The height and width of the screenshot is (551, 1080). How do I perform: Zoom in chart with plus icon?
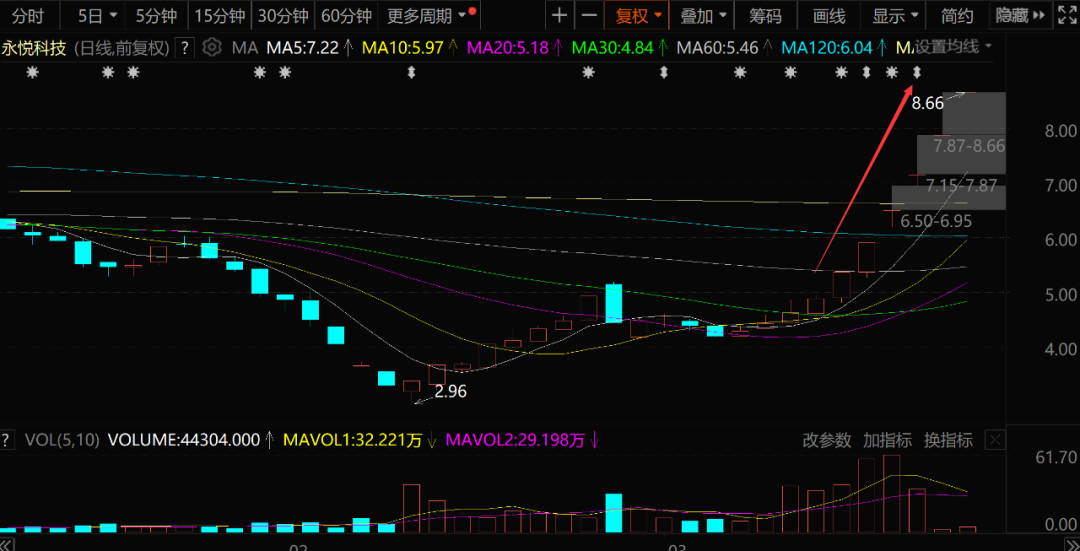pos(561,15)
